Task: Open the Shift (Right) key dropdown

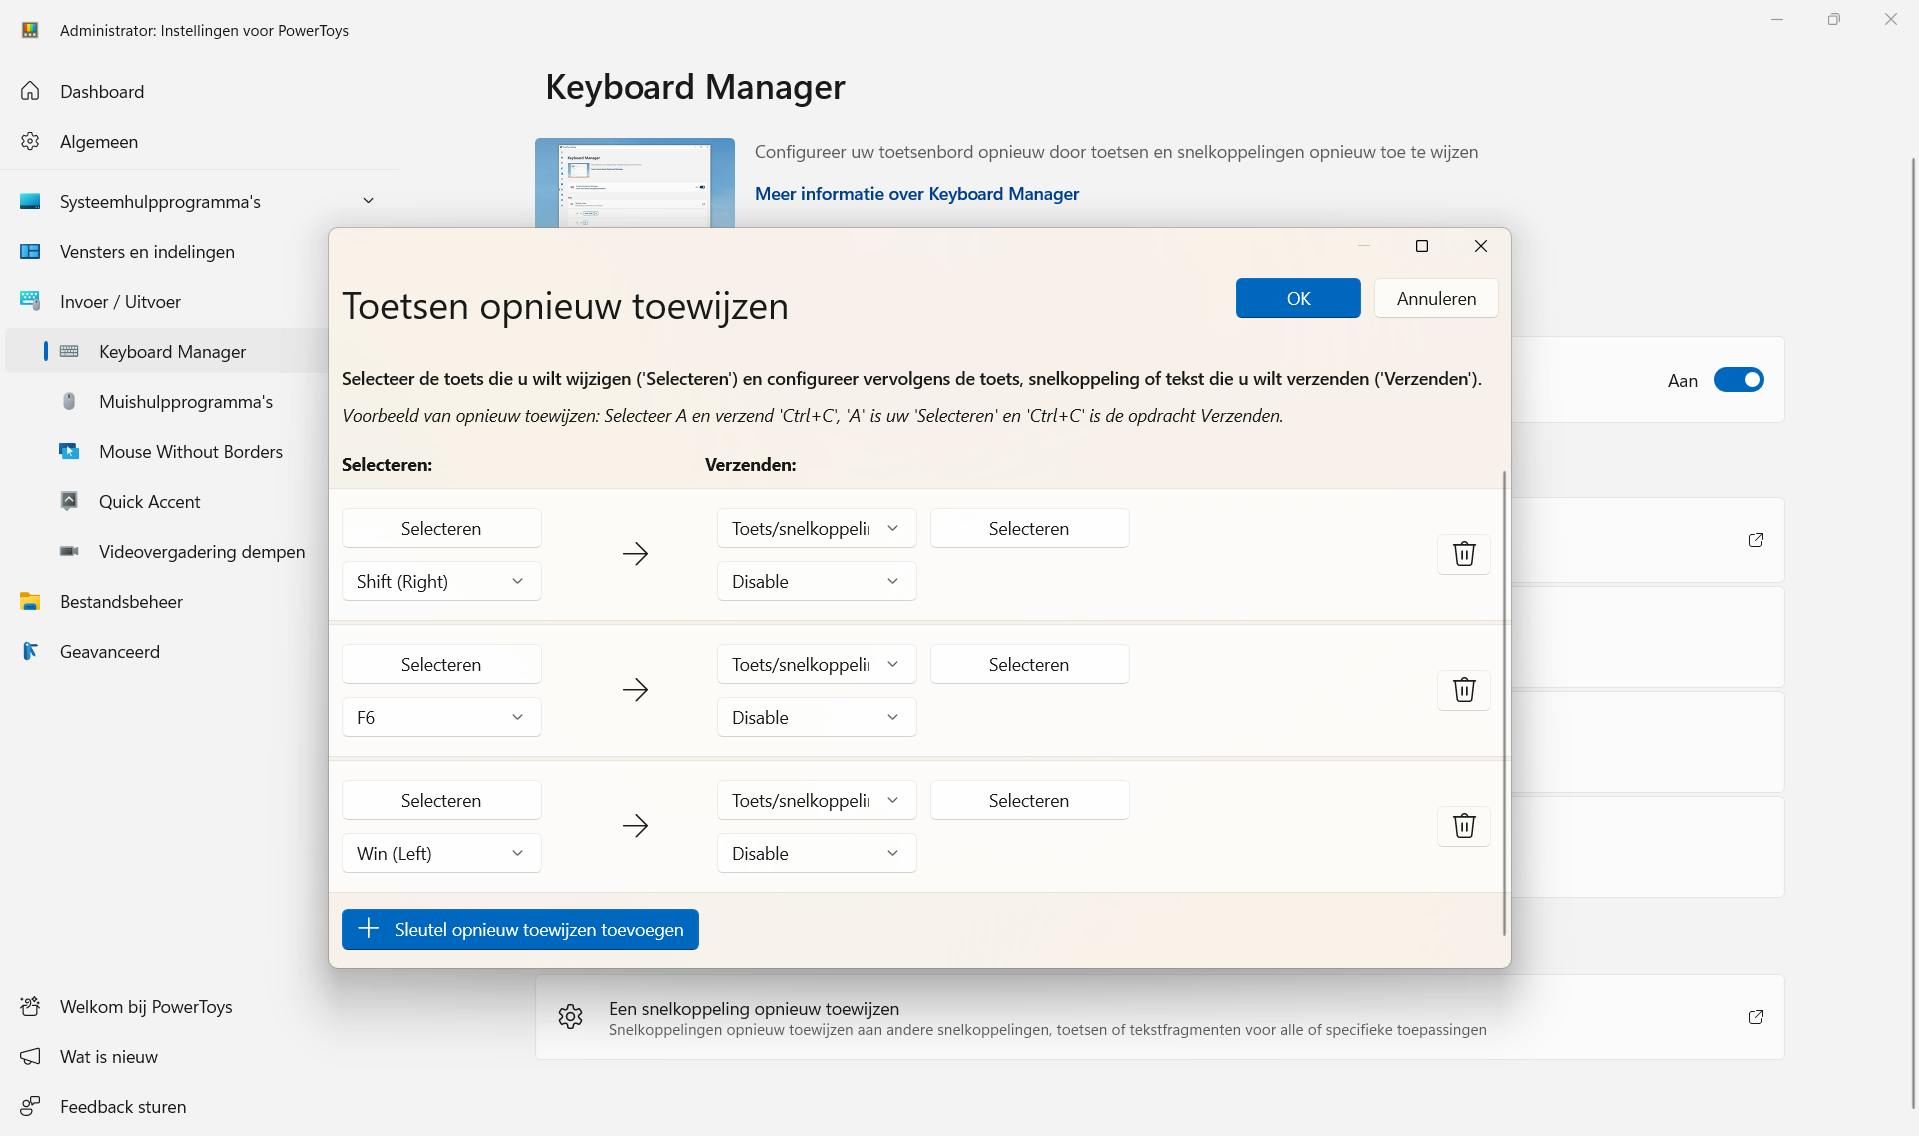Action: click(x=442, y=582)
